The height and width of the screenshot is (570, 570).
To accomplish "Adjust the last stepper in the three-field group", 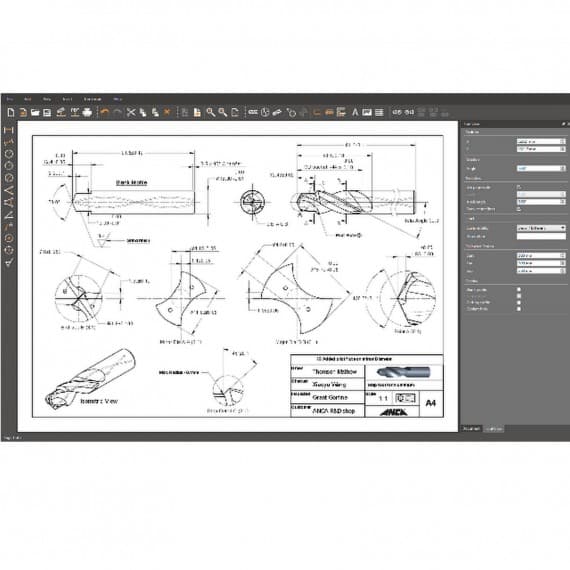I will 563,271.
